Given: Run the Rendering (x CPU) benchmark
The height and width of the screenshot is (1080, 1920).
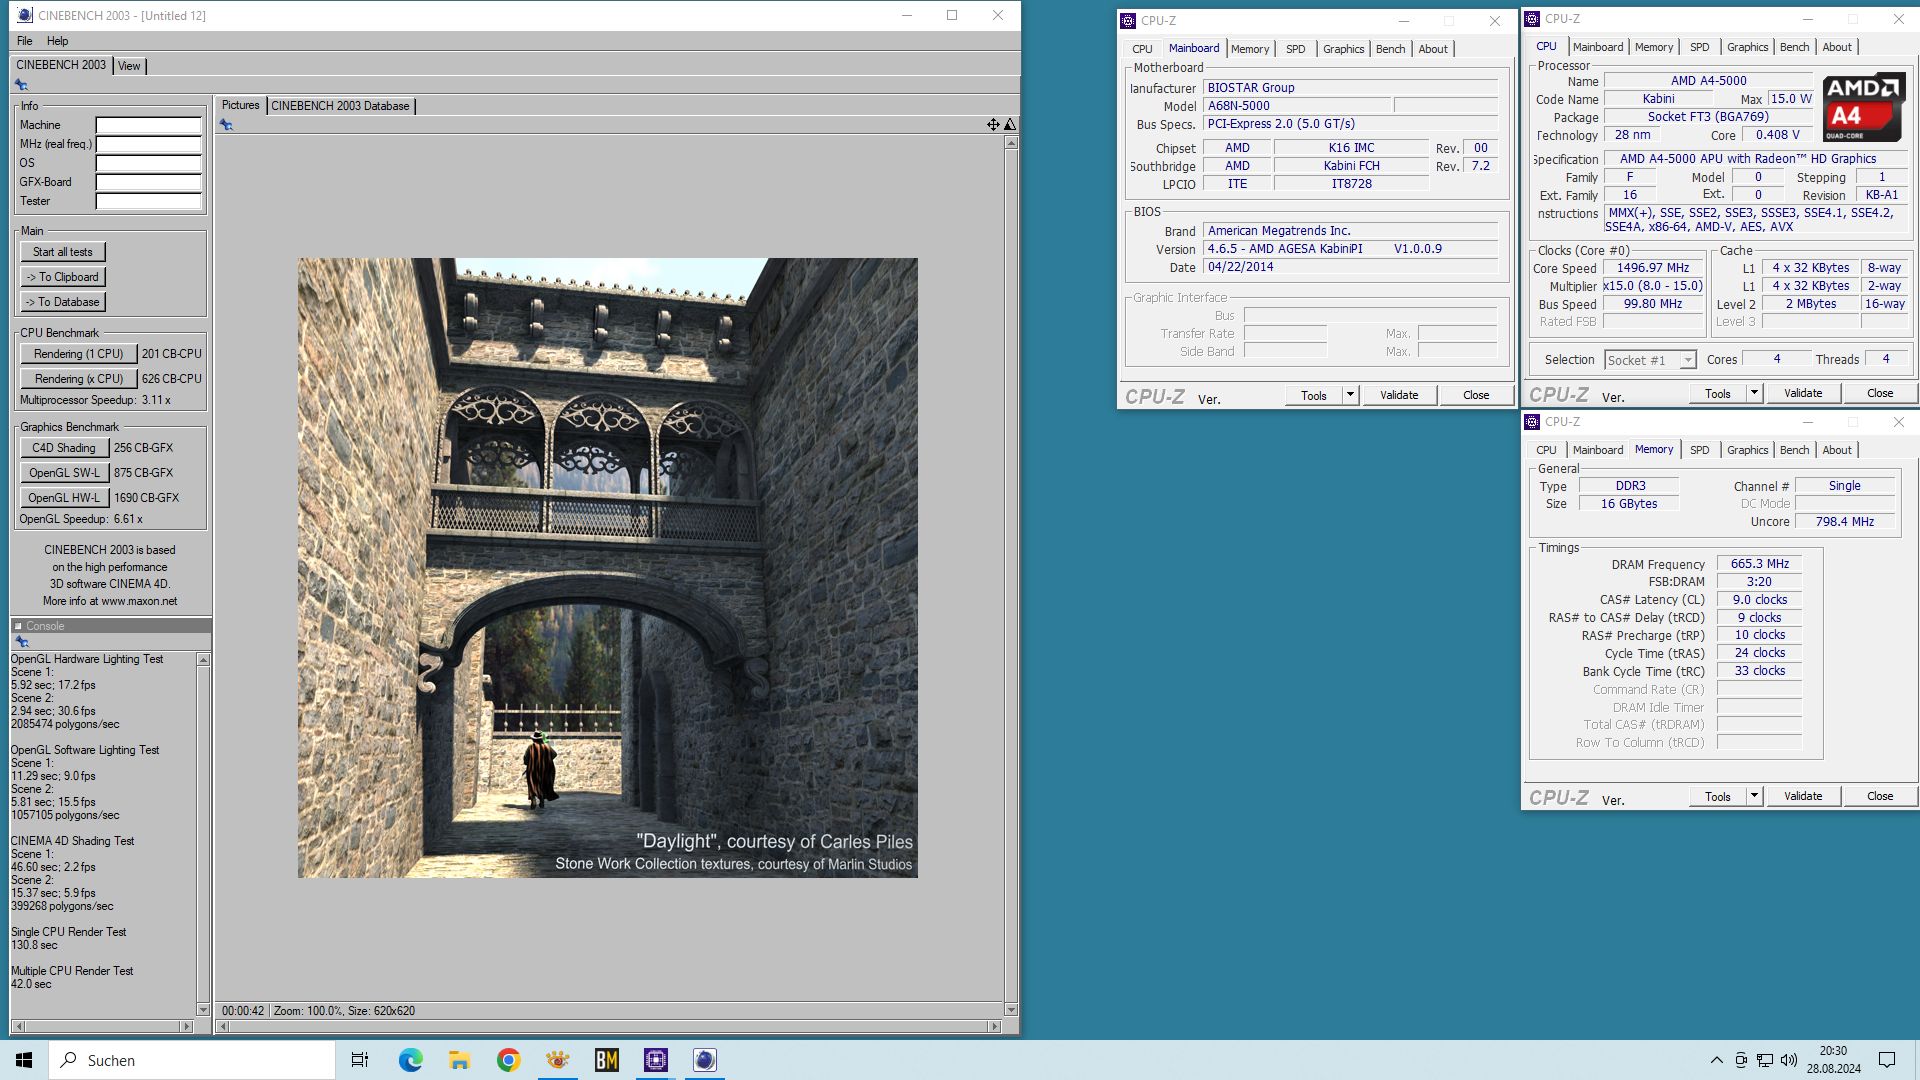Looking at the screenshot, I should click(78, 379).
